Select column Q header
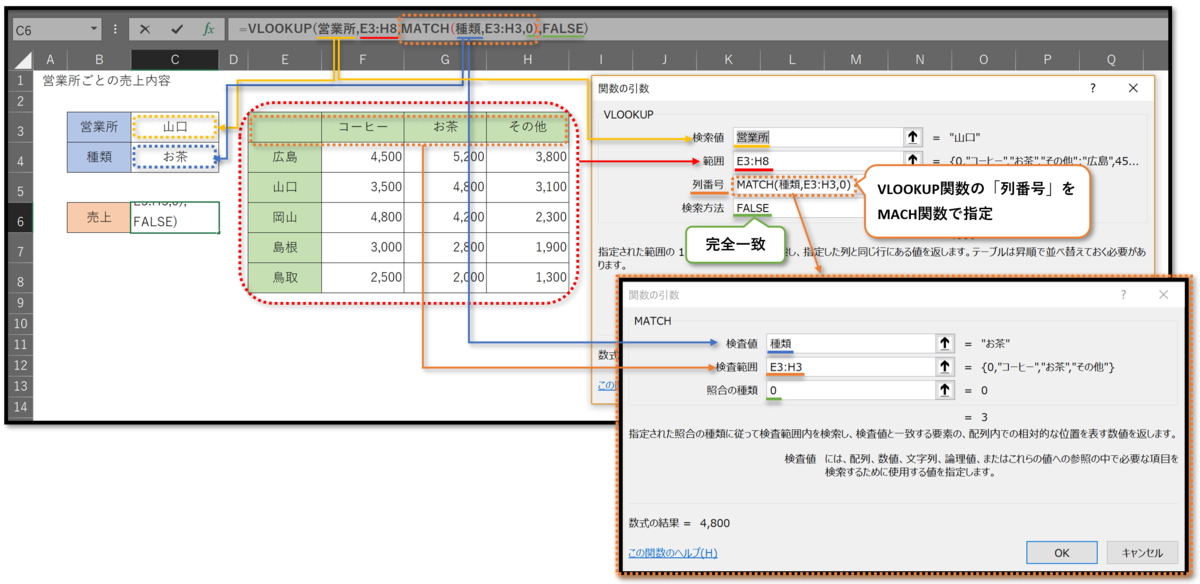The height and width of the screenshot is (584, 1200). [x=1110, y=60]
